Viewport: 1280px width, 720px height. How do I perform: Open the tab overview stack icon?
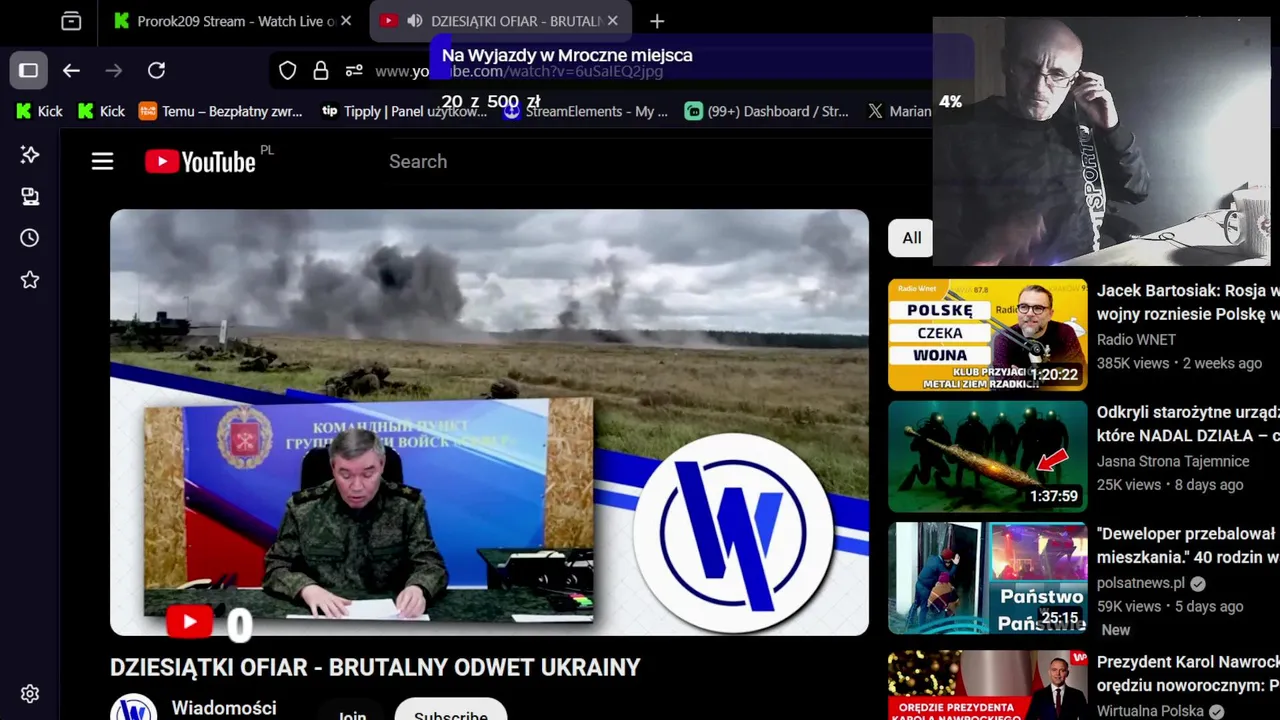point(71,21)
